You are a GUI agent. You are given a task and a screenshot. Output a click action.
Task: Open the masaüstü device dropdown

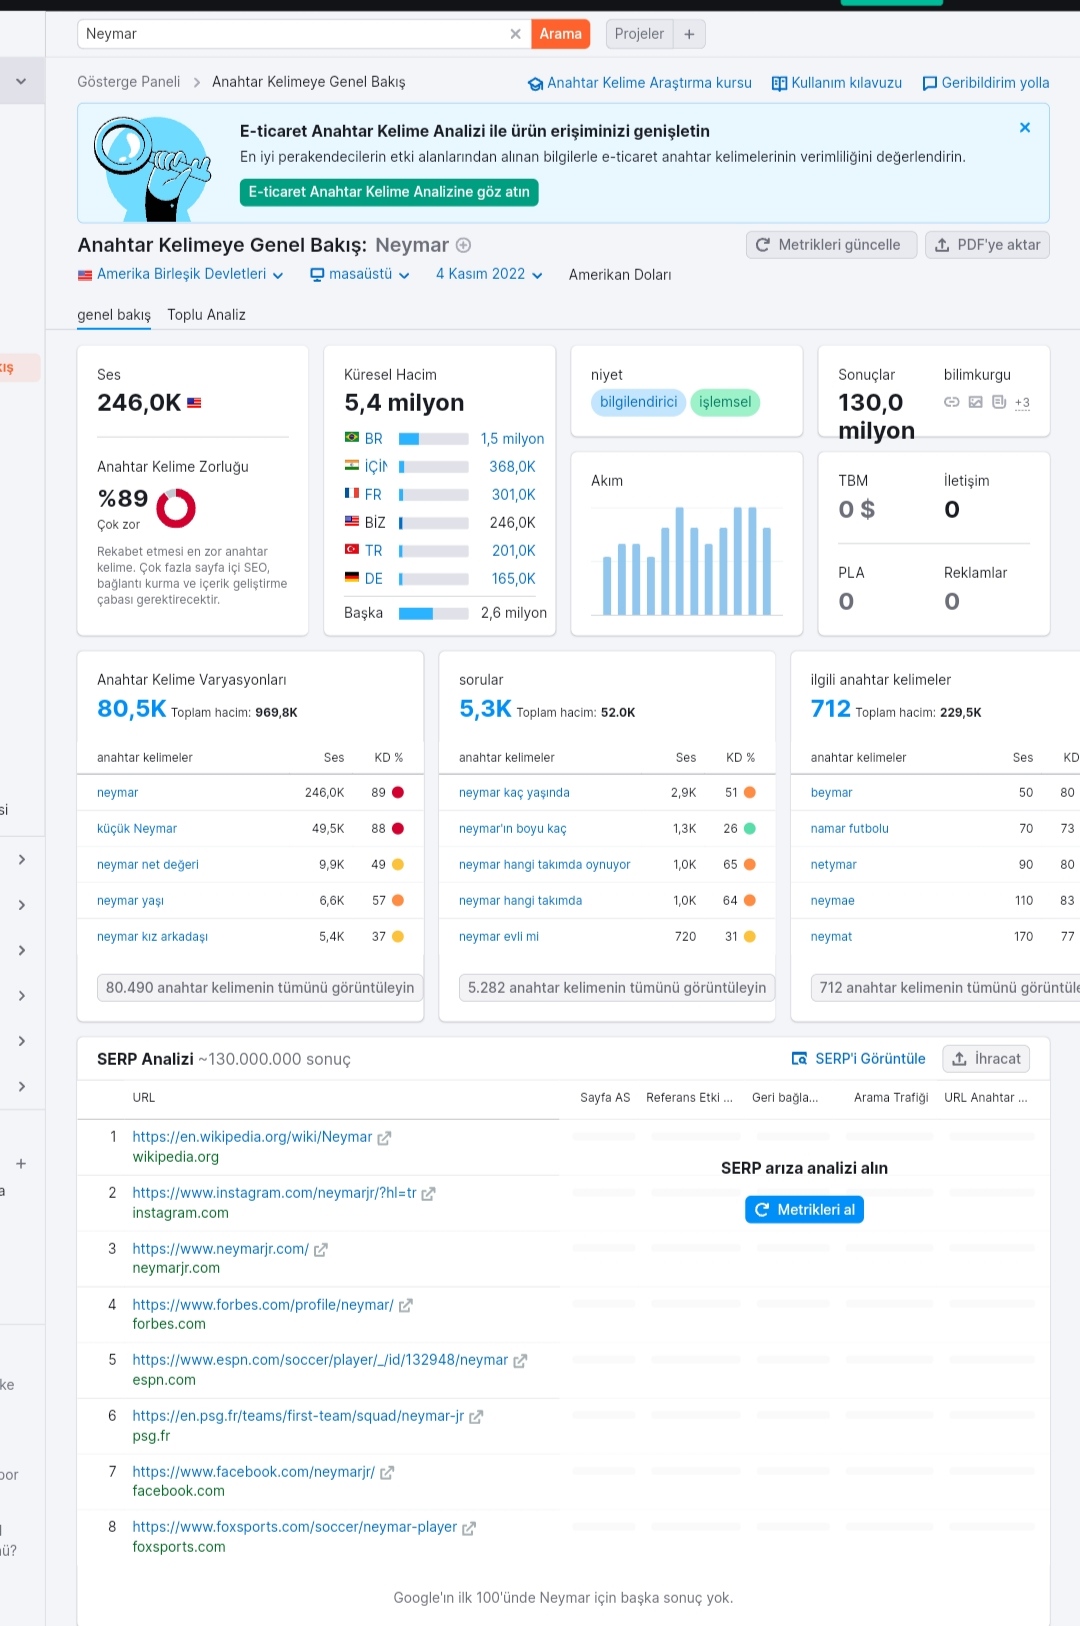tap(360, 274)
